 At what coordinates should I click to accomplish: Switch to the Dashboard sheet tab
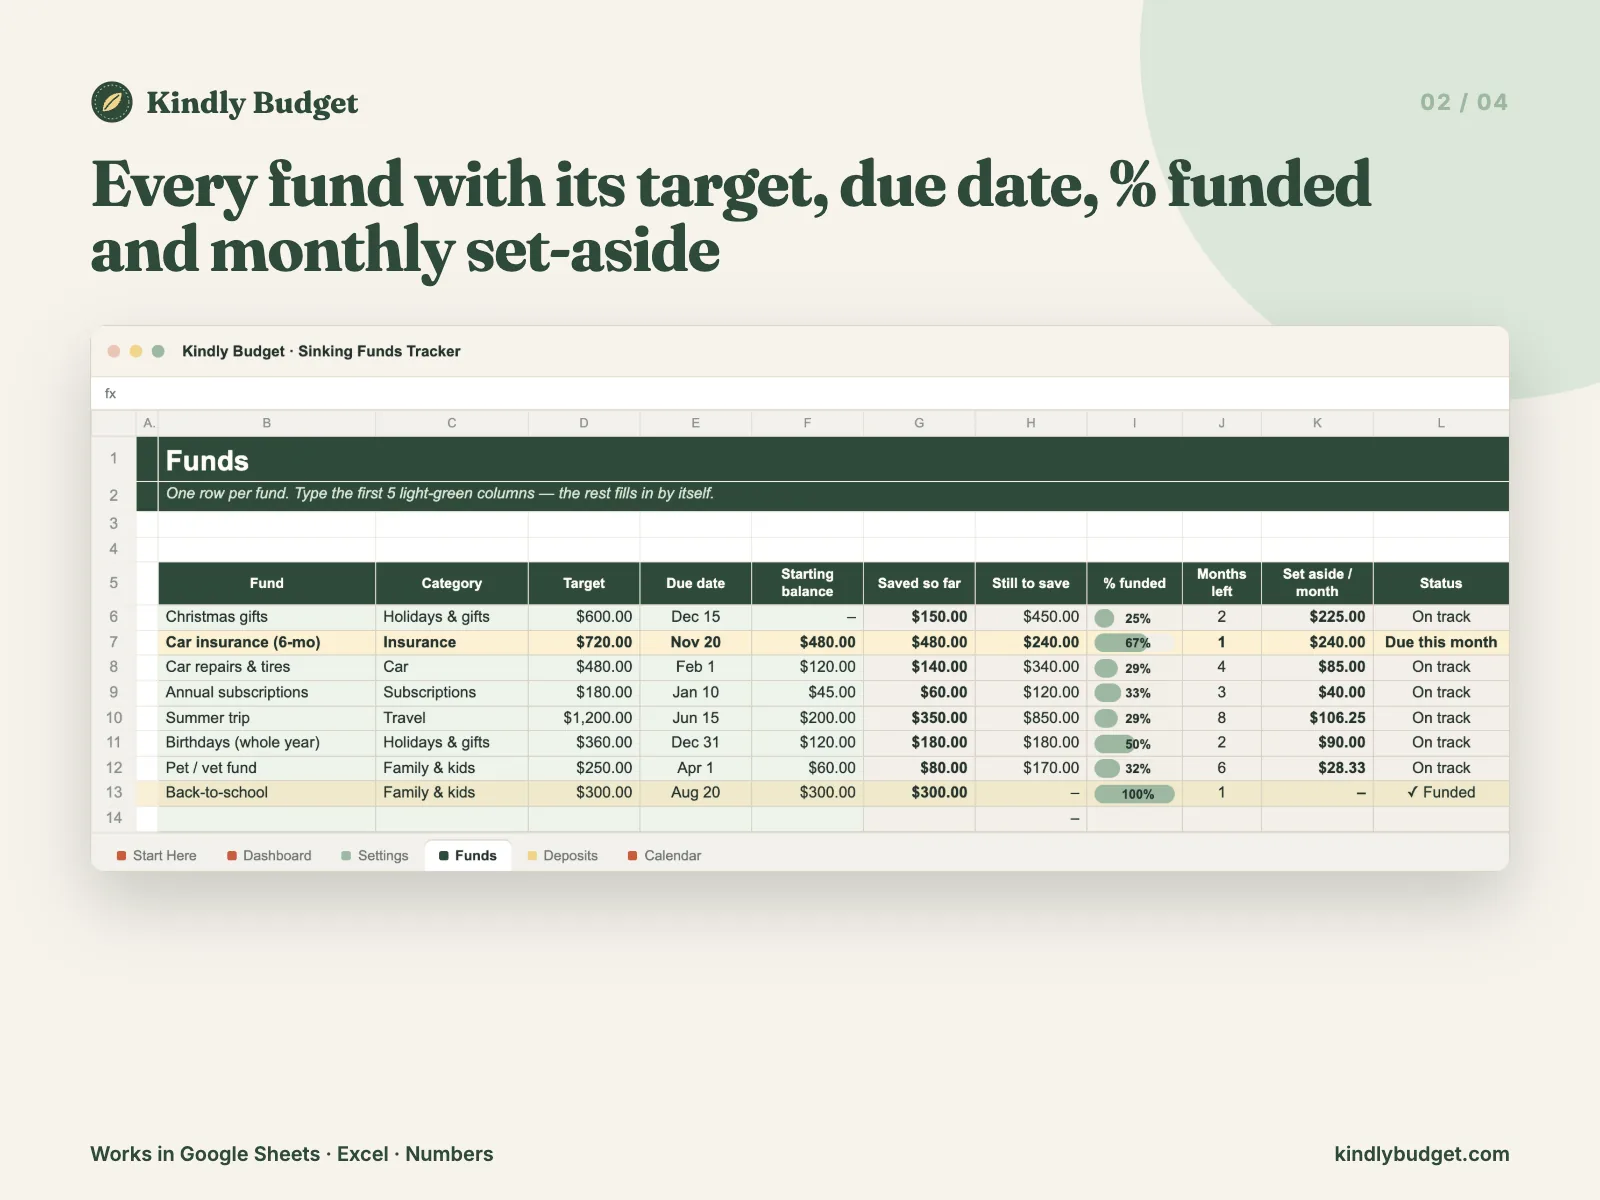coord(269,855)
